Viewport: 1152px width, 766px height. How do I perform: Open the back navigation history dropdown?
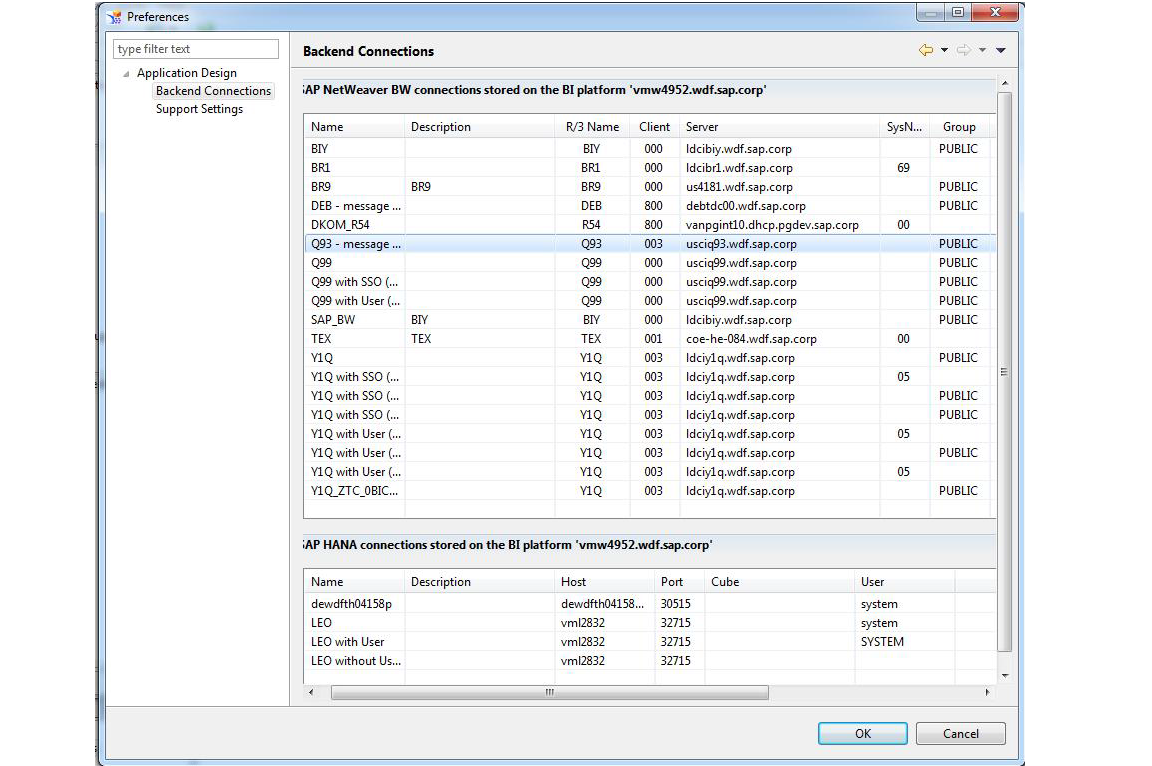point(944,50)
